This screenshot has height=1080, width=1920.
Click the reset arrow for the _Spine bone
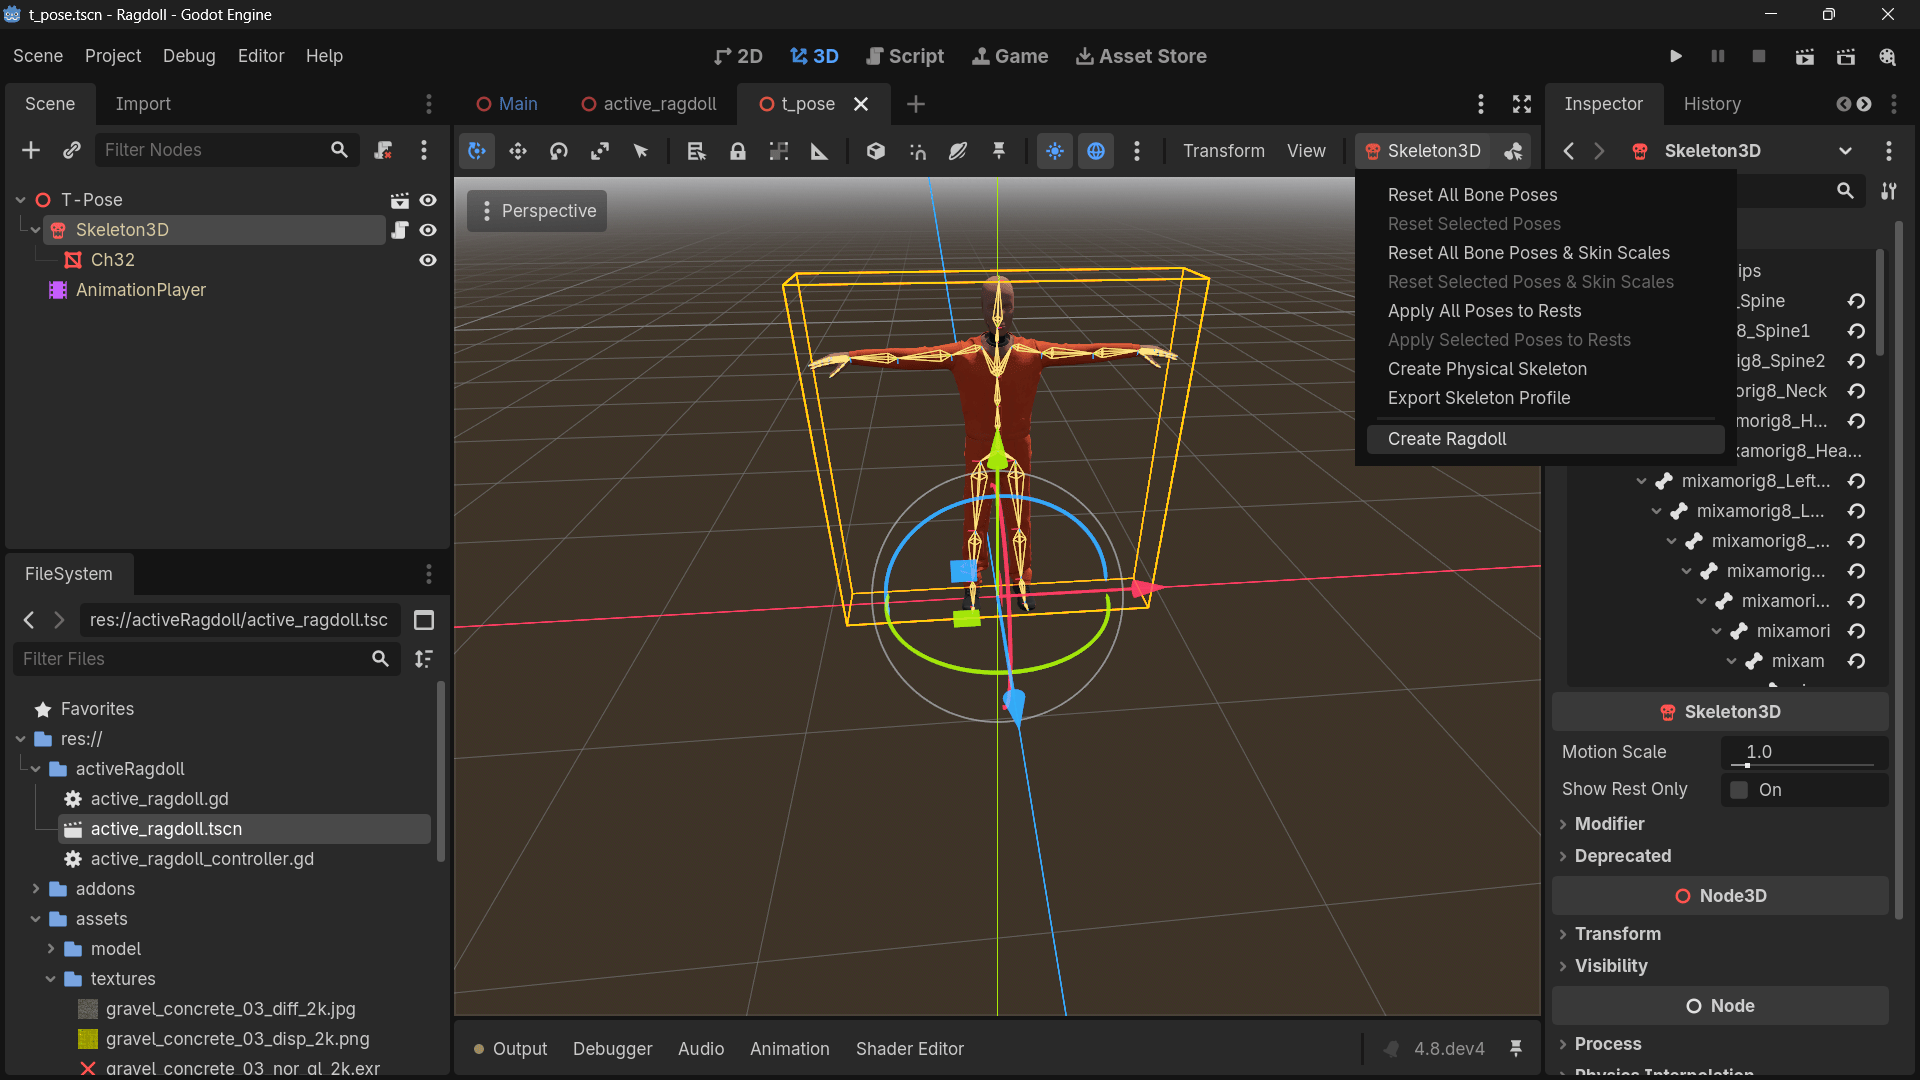tap(1857, 301)
